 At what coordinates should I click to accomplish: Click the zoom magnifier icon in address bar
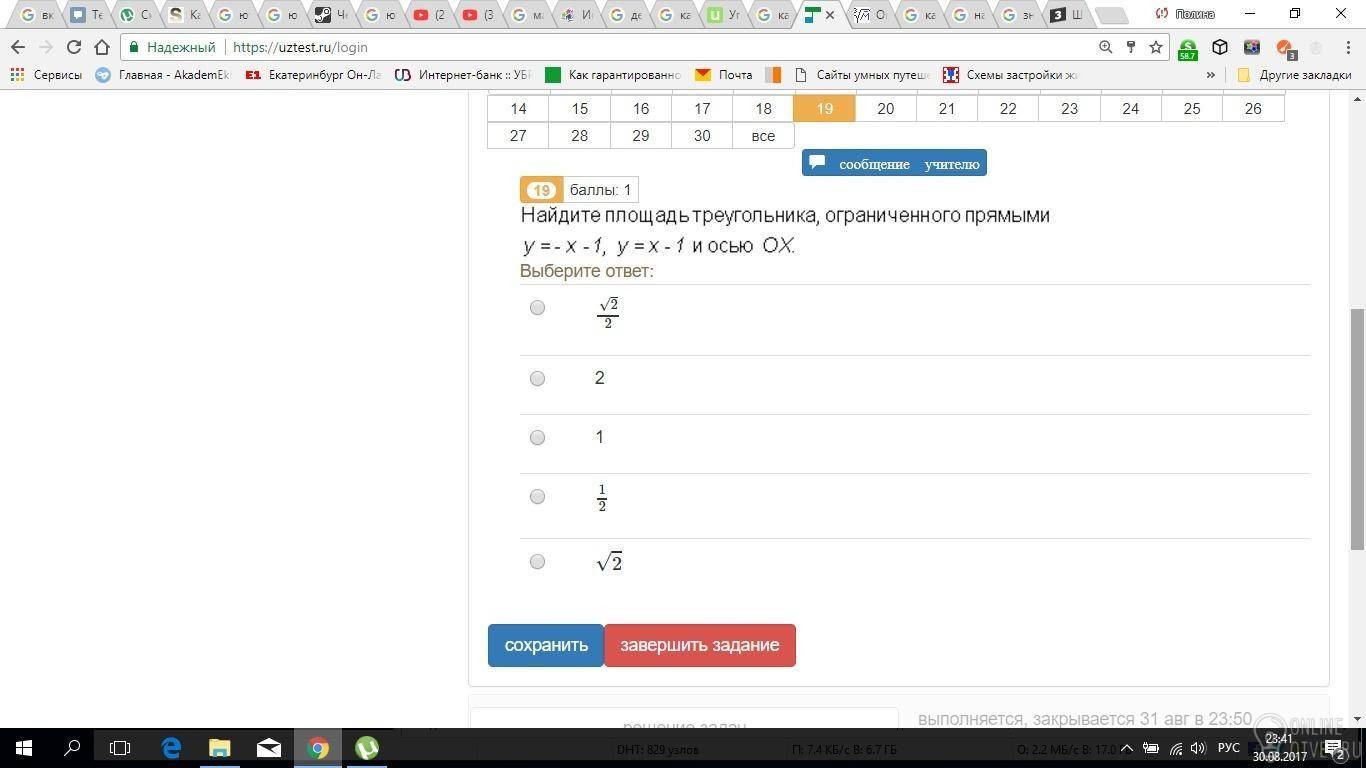[x=1105, y=47]
